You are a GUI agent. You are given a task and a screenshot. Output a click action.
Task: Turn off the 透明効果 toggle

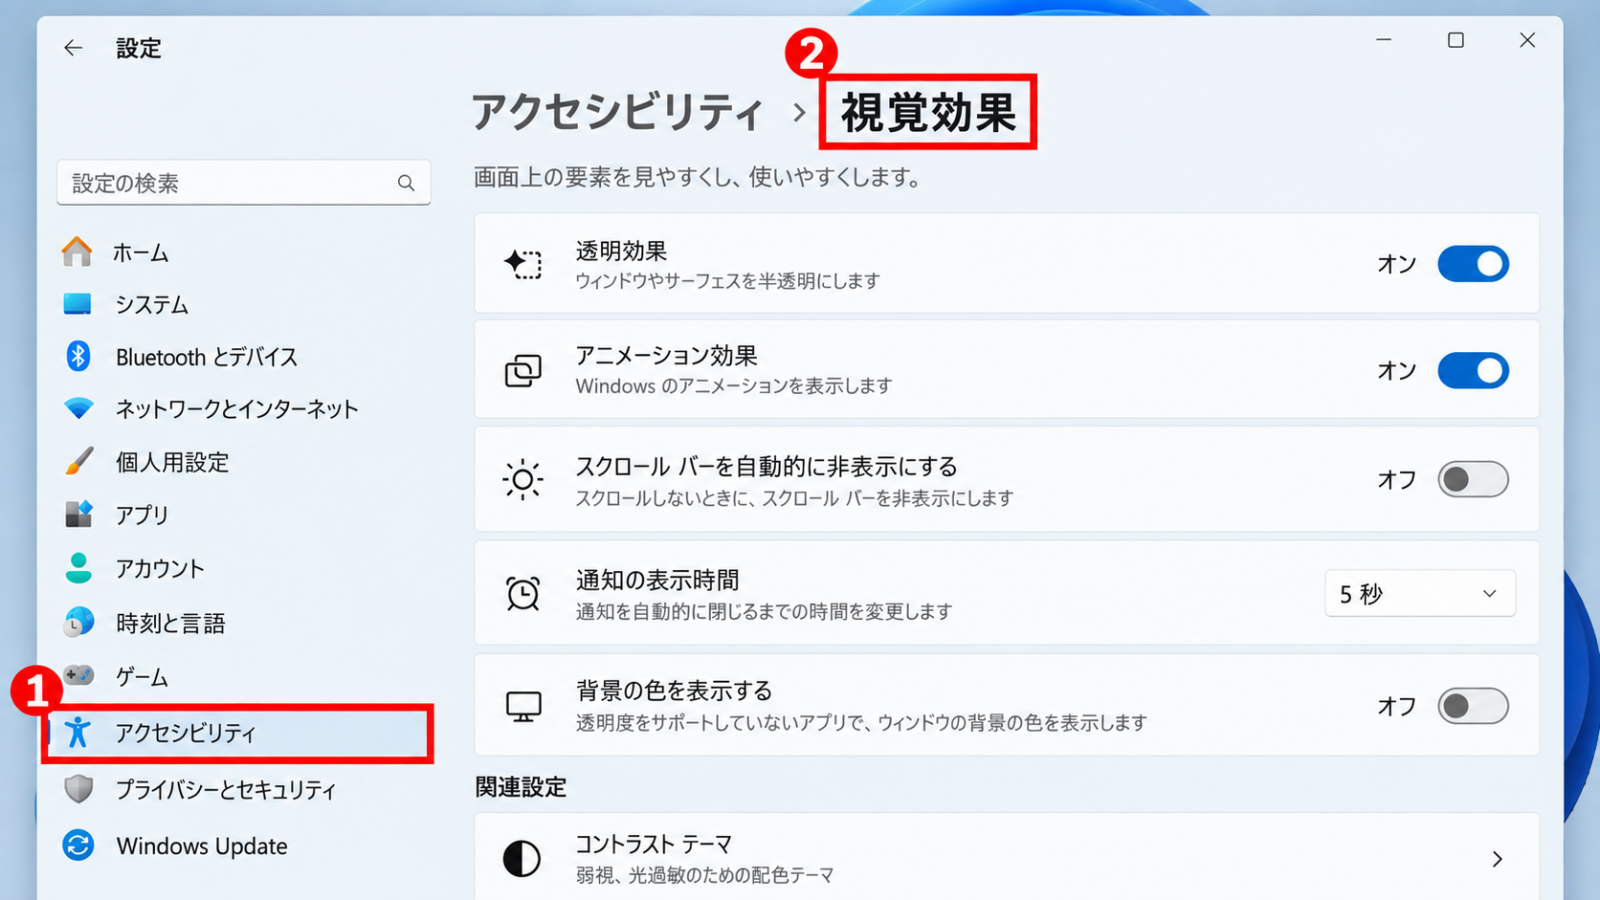tap(1473, 264)
